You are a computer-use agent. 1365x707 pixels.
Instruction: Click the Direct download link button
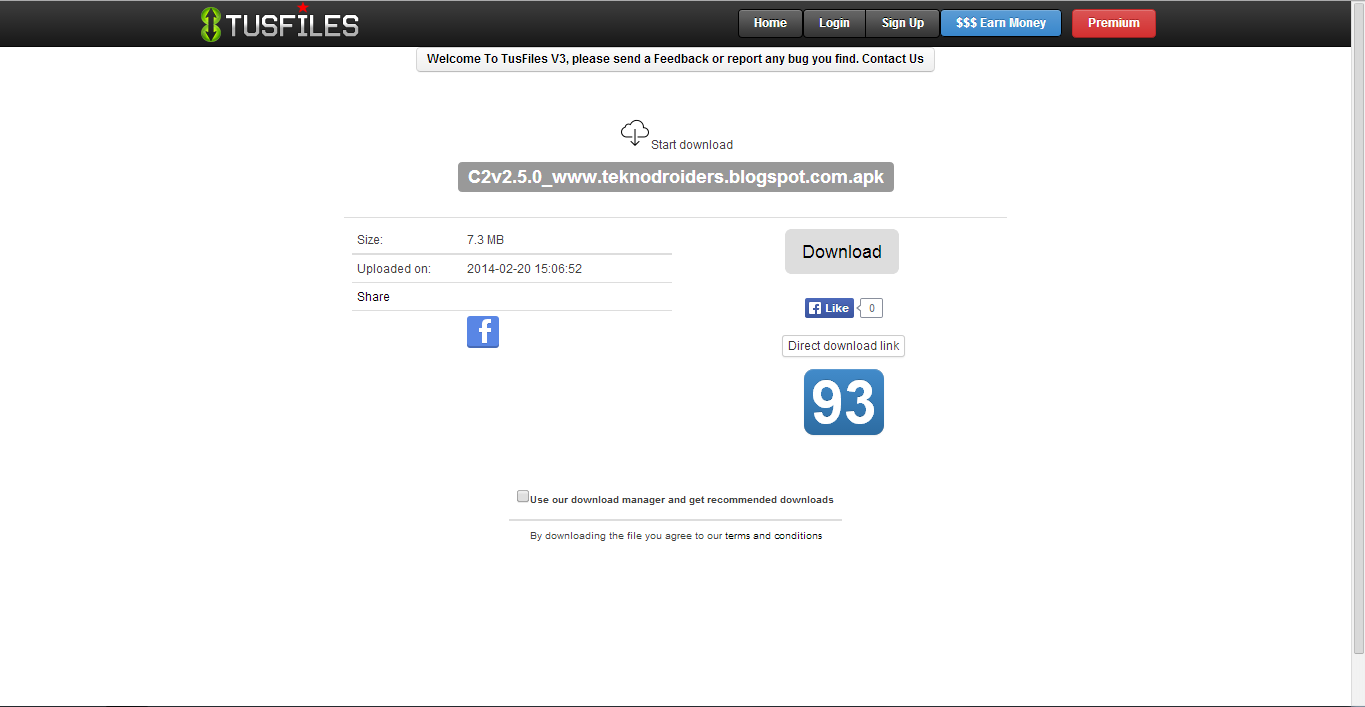tap(842, 345)
